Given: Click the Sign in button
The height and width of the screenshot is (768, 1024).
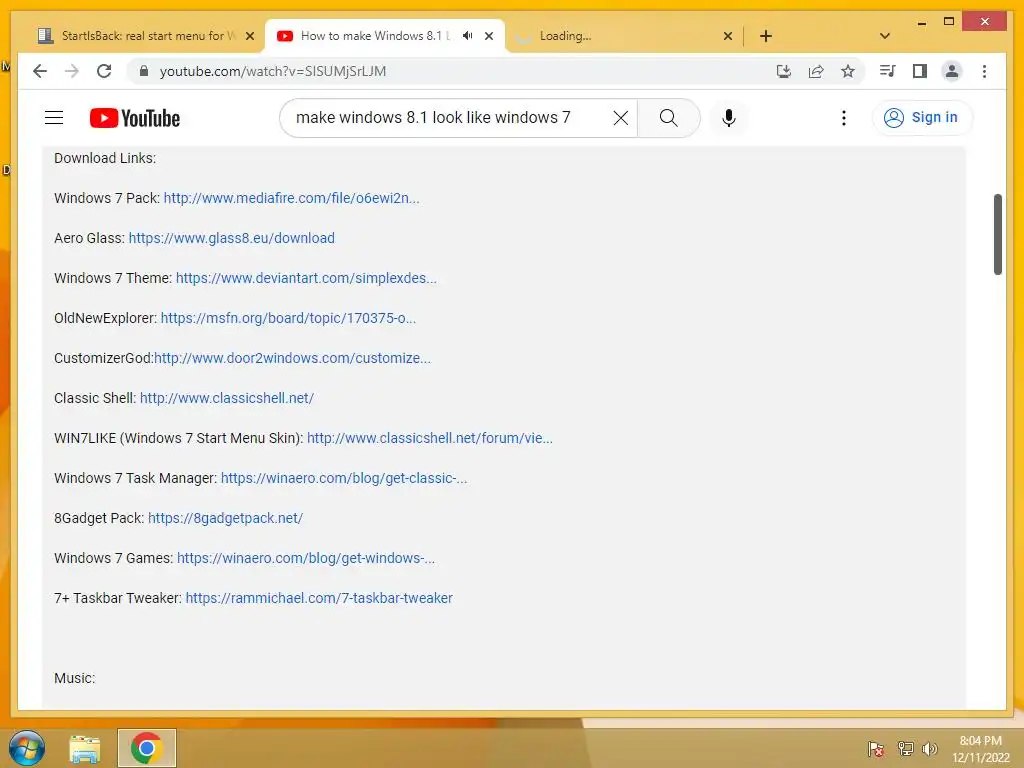Looking at the screenshot, I should [921, 118].
